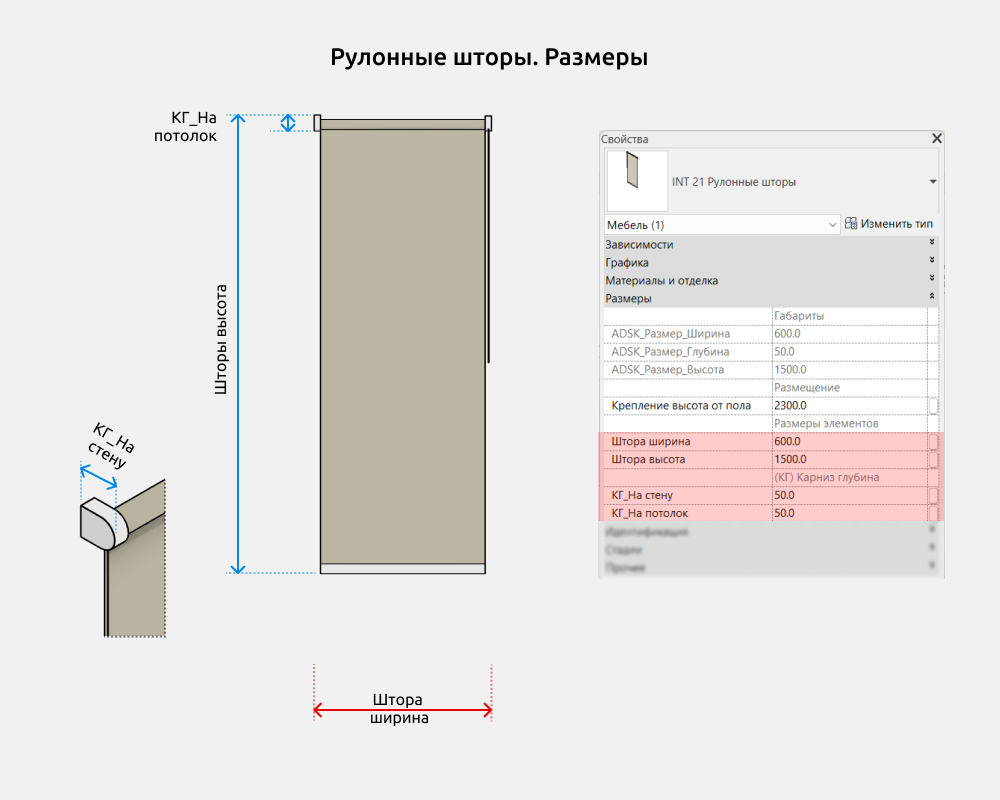Click associate button for Крепление высота от пола

click(933, 406)
